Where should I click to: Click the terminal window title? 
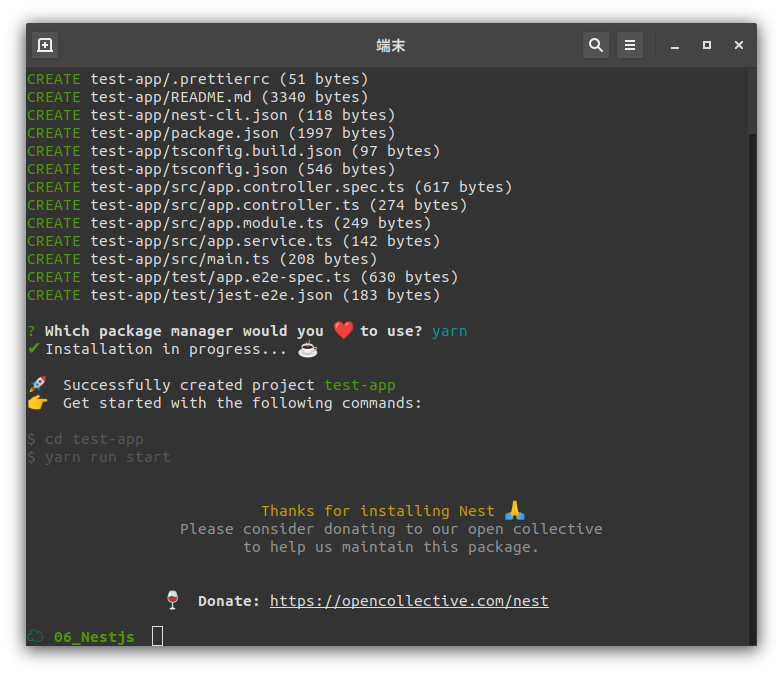(391, 45)
